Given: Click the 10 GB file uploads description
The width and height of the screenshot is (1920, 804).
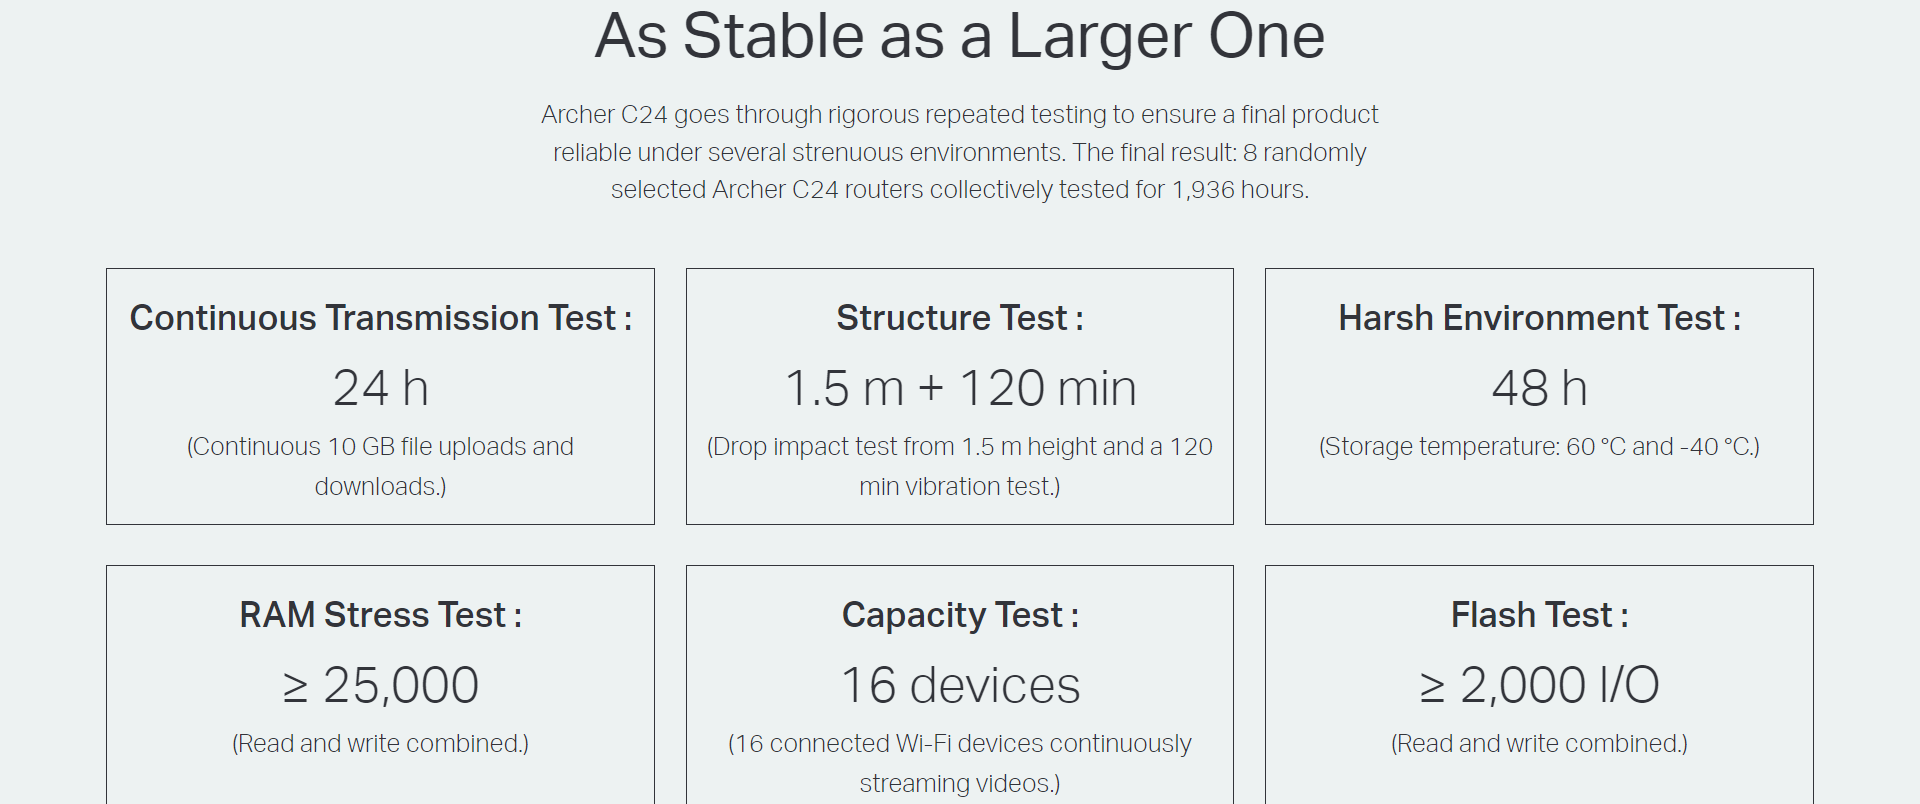Looking at the screenshot, I should tap(380, 466).
